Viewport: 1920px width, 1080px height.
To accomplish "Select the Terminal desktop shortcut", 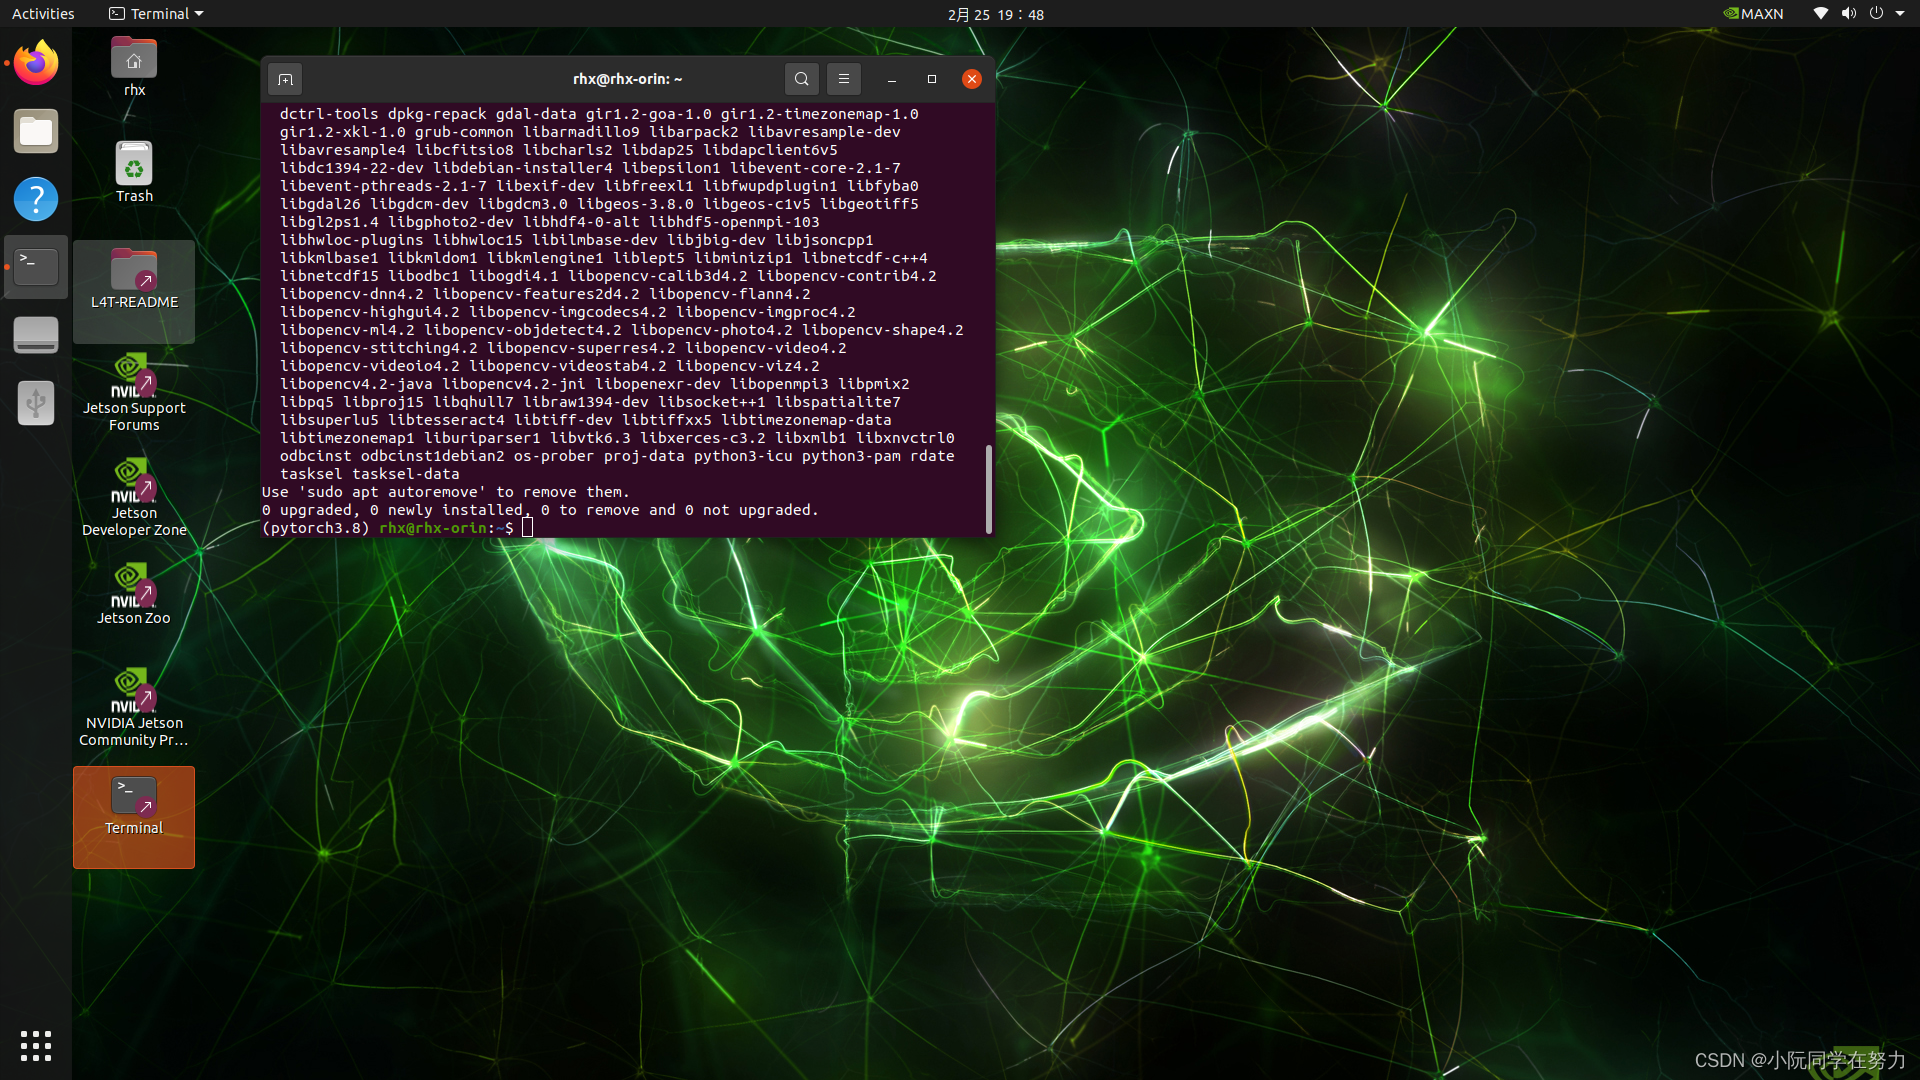I will click(x=134, y=817).
